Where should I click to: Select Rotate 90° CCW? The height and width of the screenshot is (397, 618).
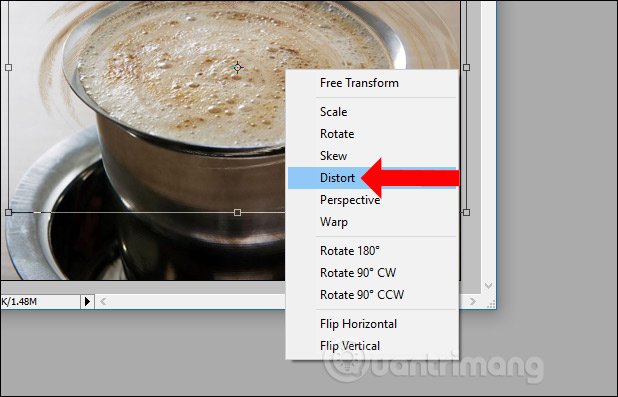[x=372, y=295]
